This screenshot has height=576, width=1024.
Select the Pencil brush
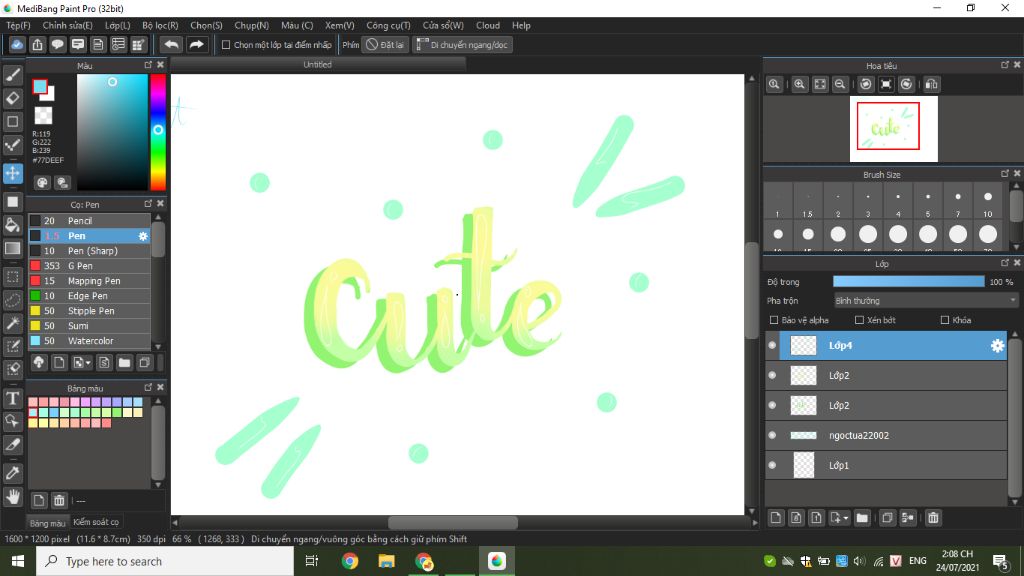tap(89, 221)
